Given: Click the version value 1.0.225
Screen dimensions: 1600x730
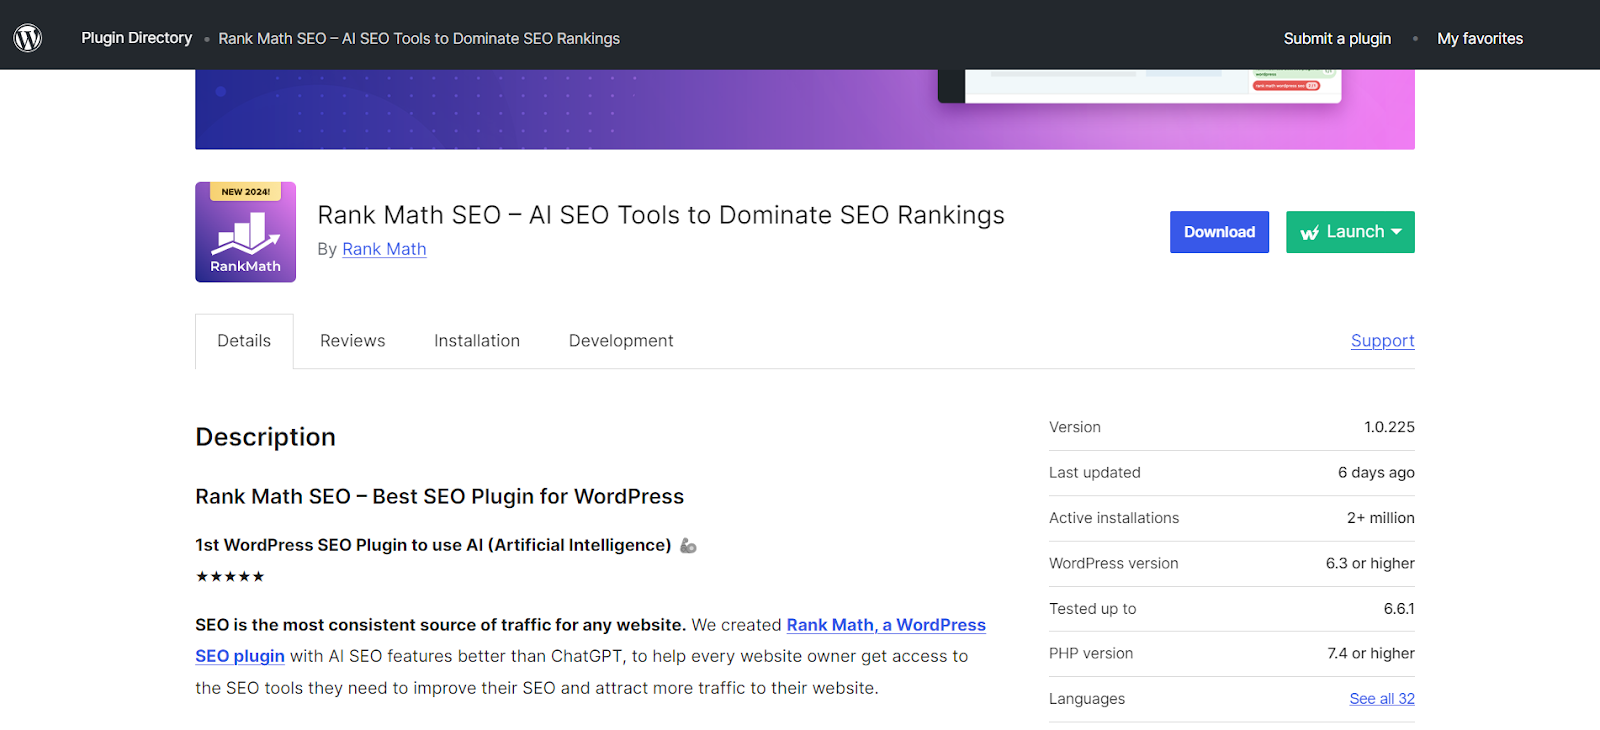Looking at the screenshot, I should (x=1389, y=427).
